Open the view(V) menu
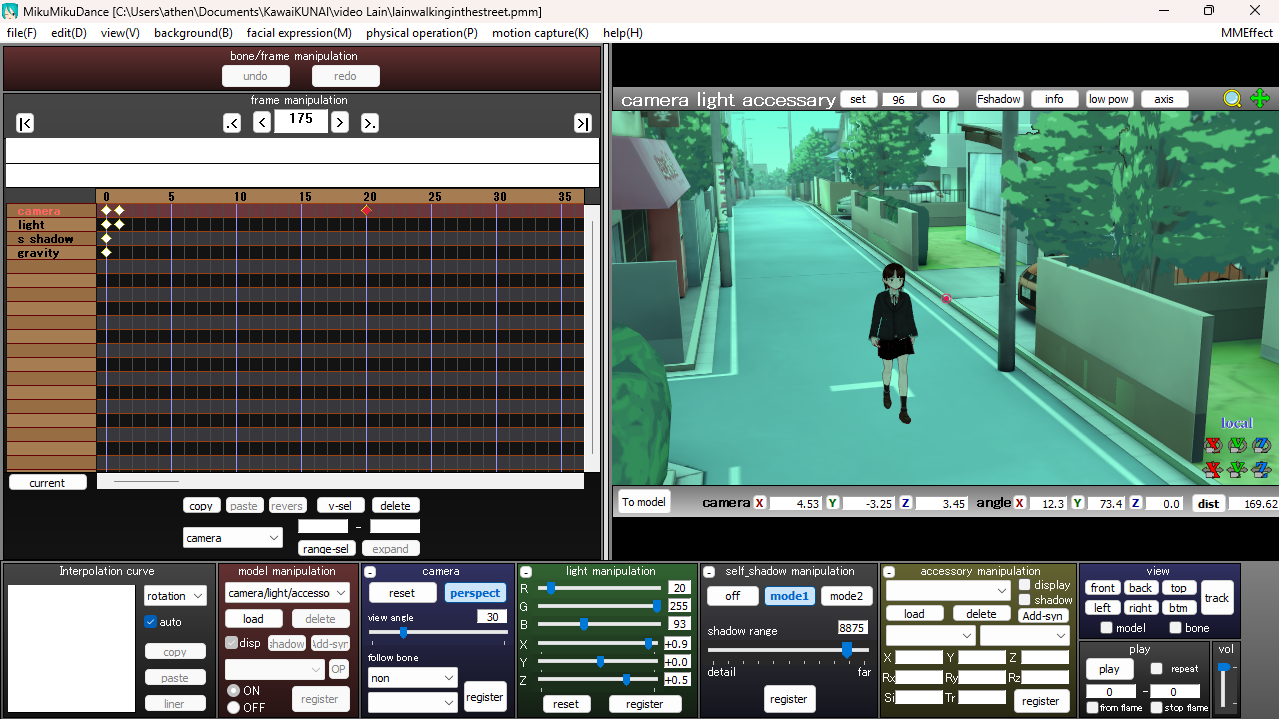 (120, 33)
